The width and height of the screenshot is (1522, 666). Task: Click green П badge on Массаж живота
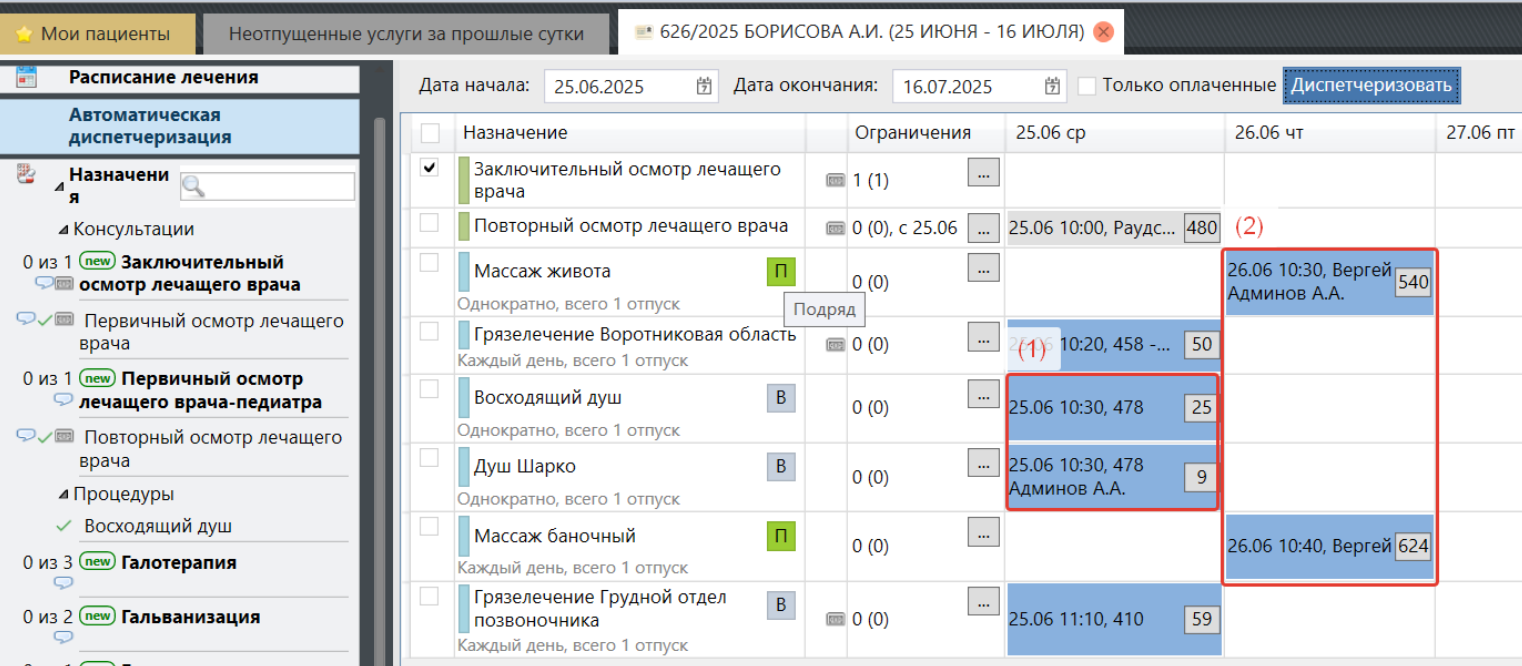[780, 271]
